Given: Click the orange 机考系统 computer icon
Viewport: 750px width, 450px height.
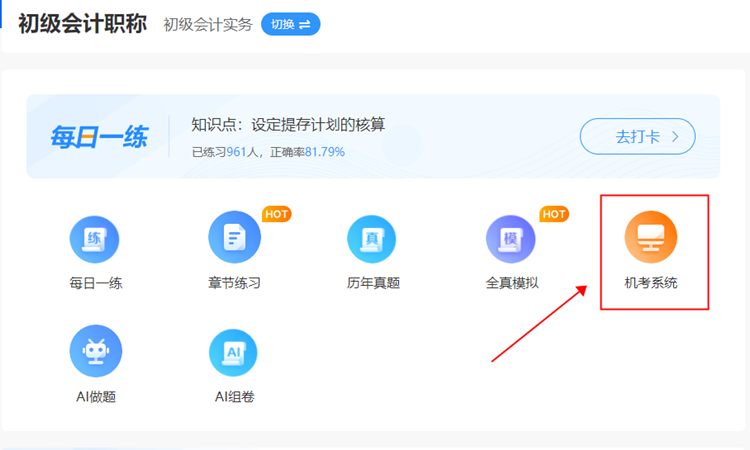Looking at the screenshot, I should tap(651, 240).
